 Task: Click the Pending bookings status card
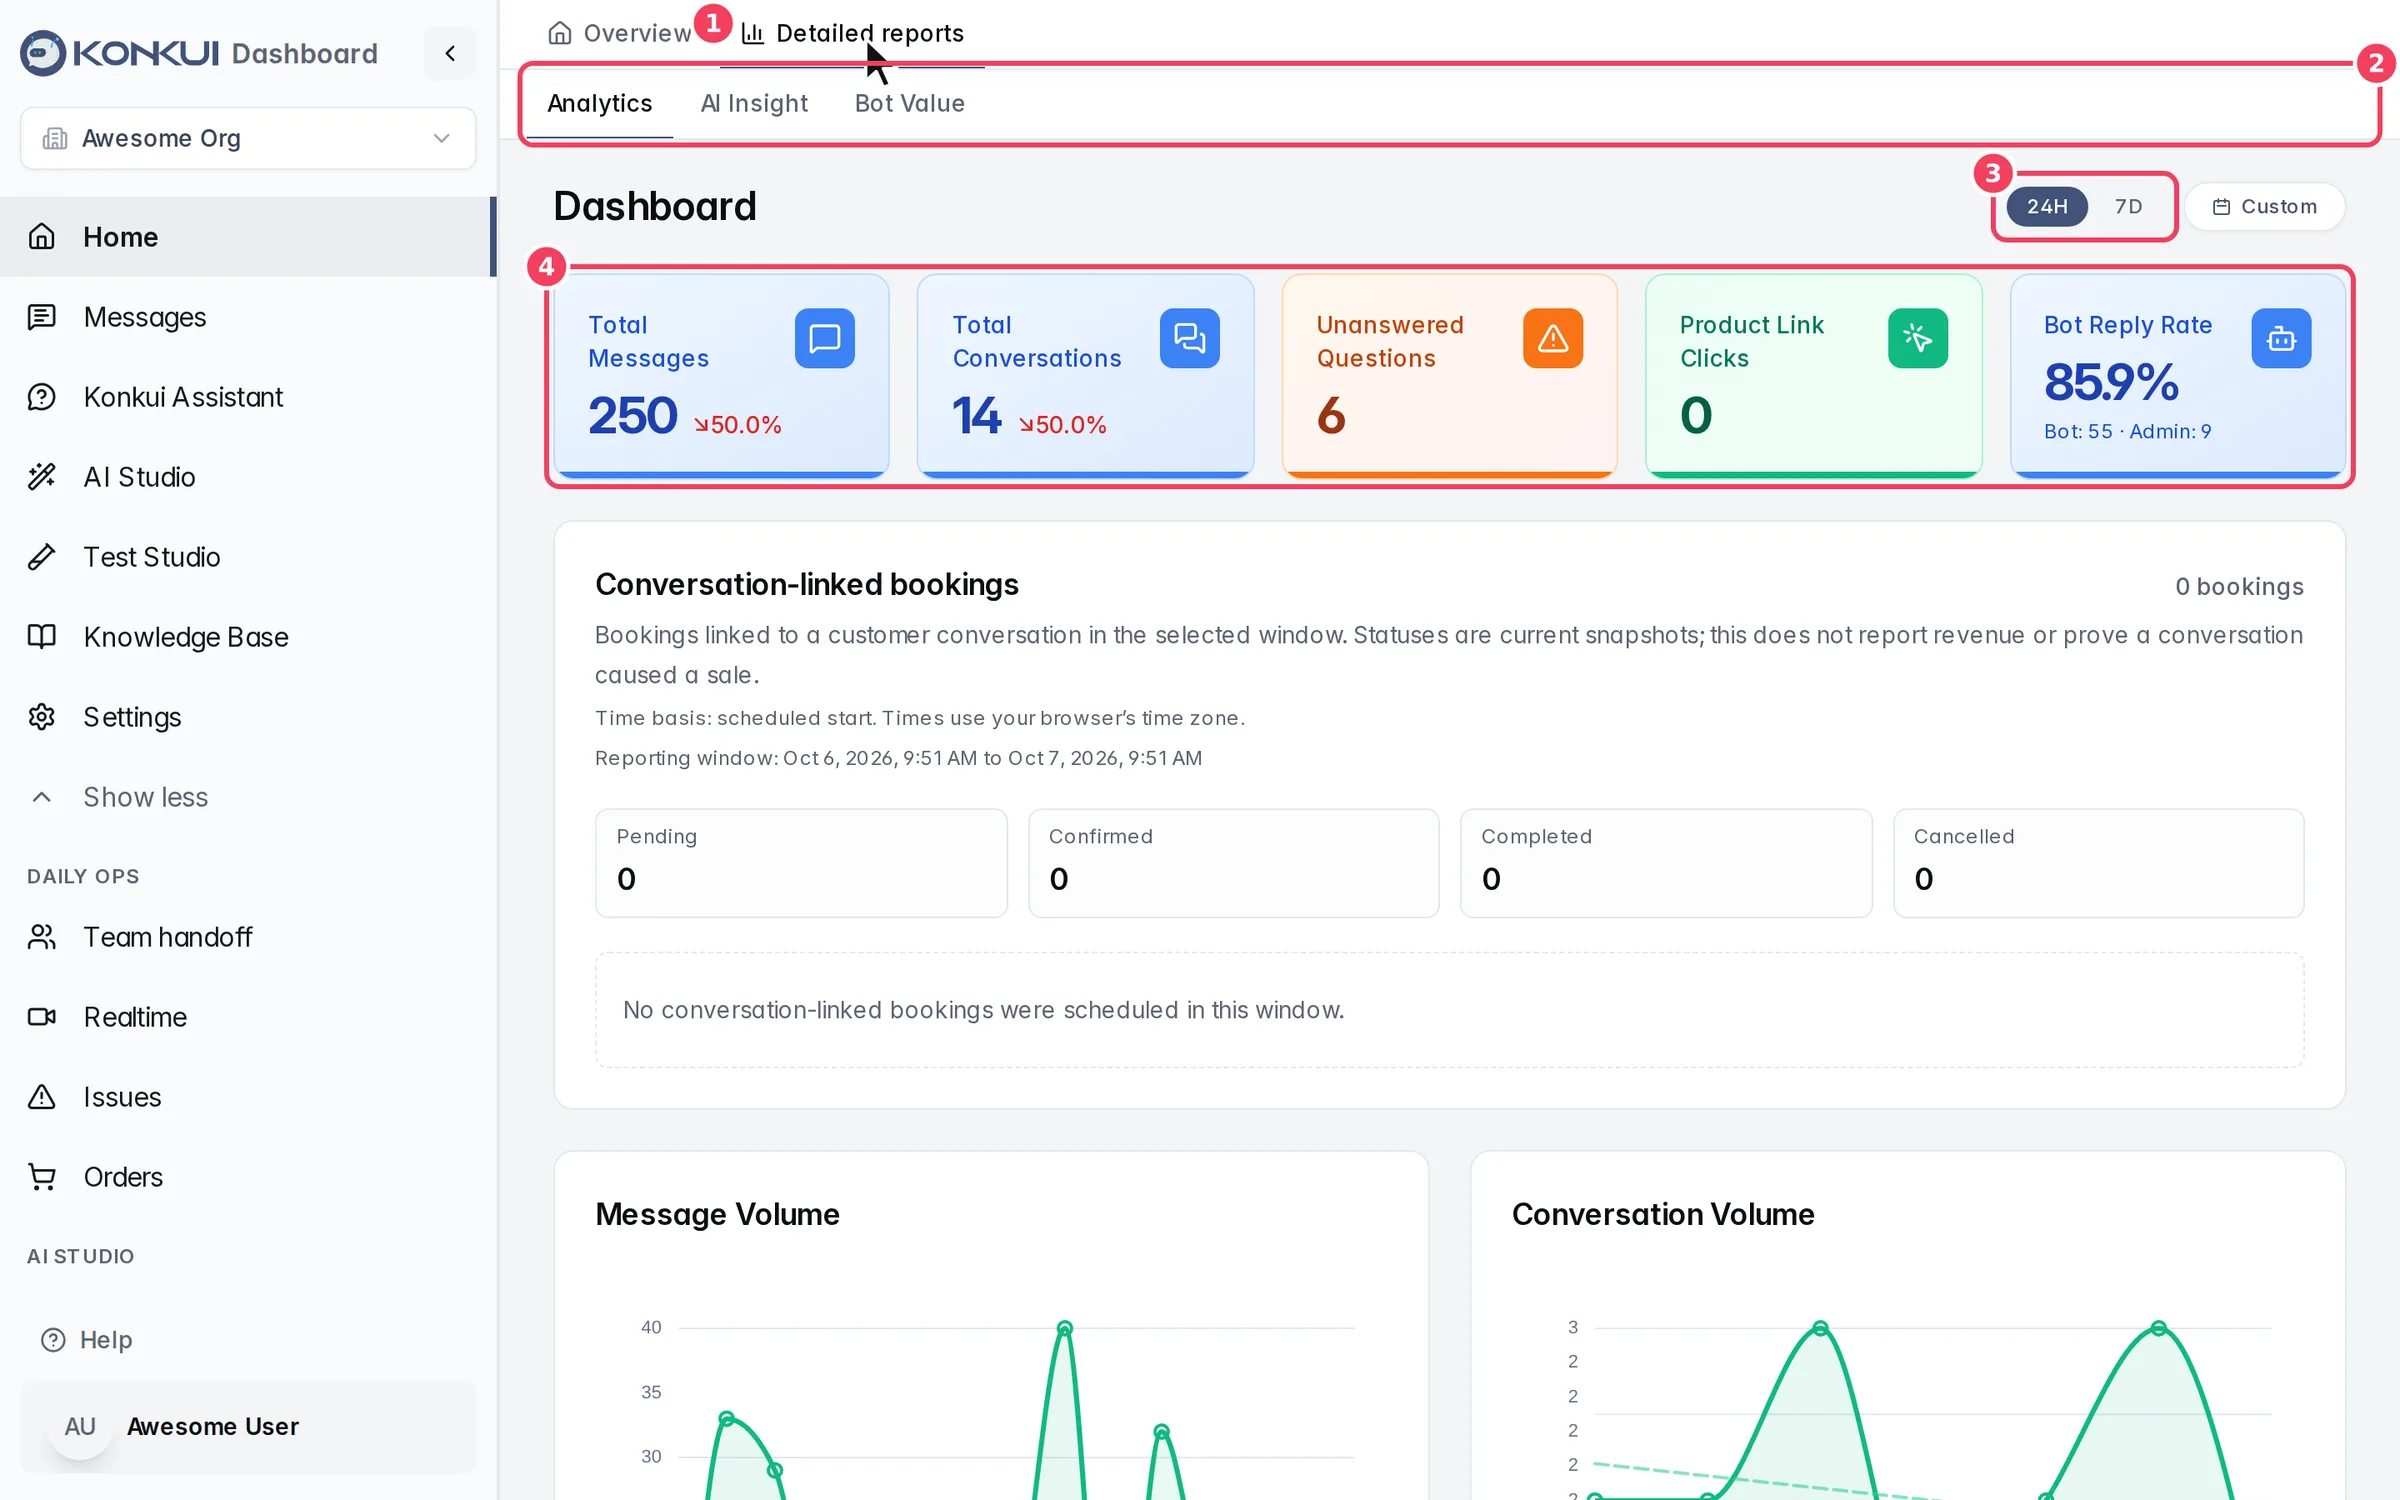pos(801,863)
